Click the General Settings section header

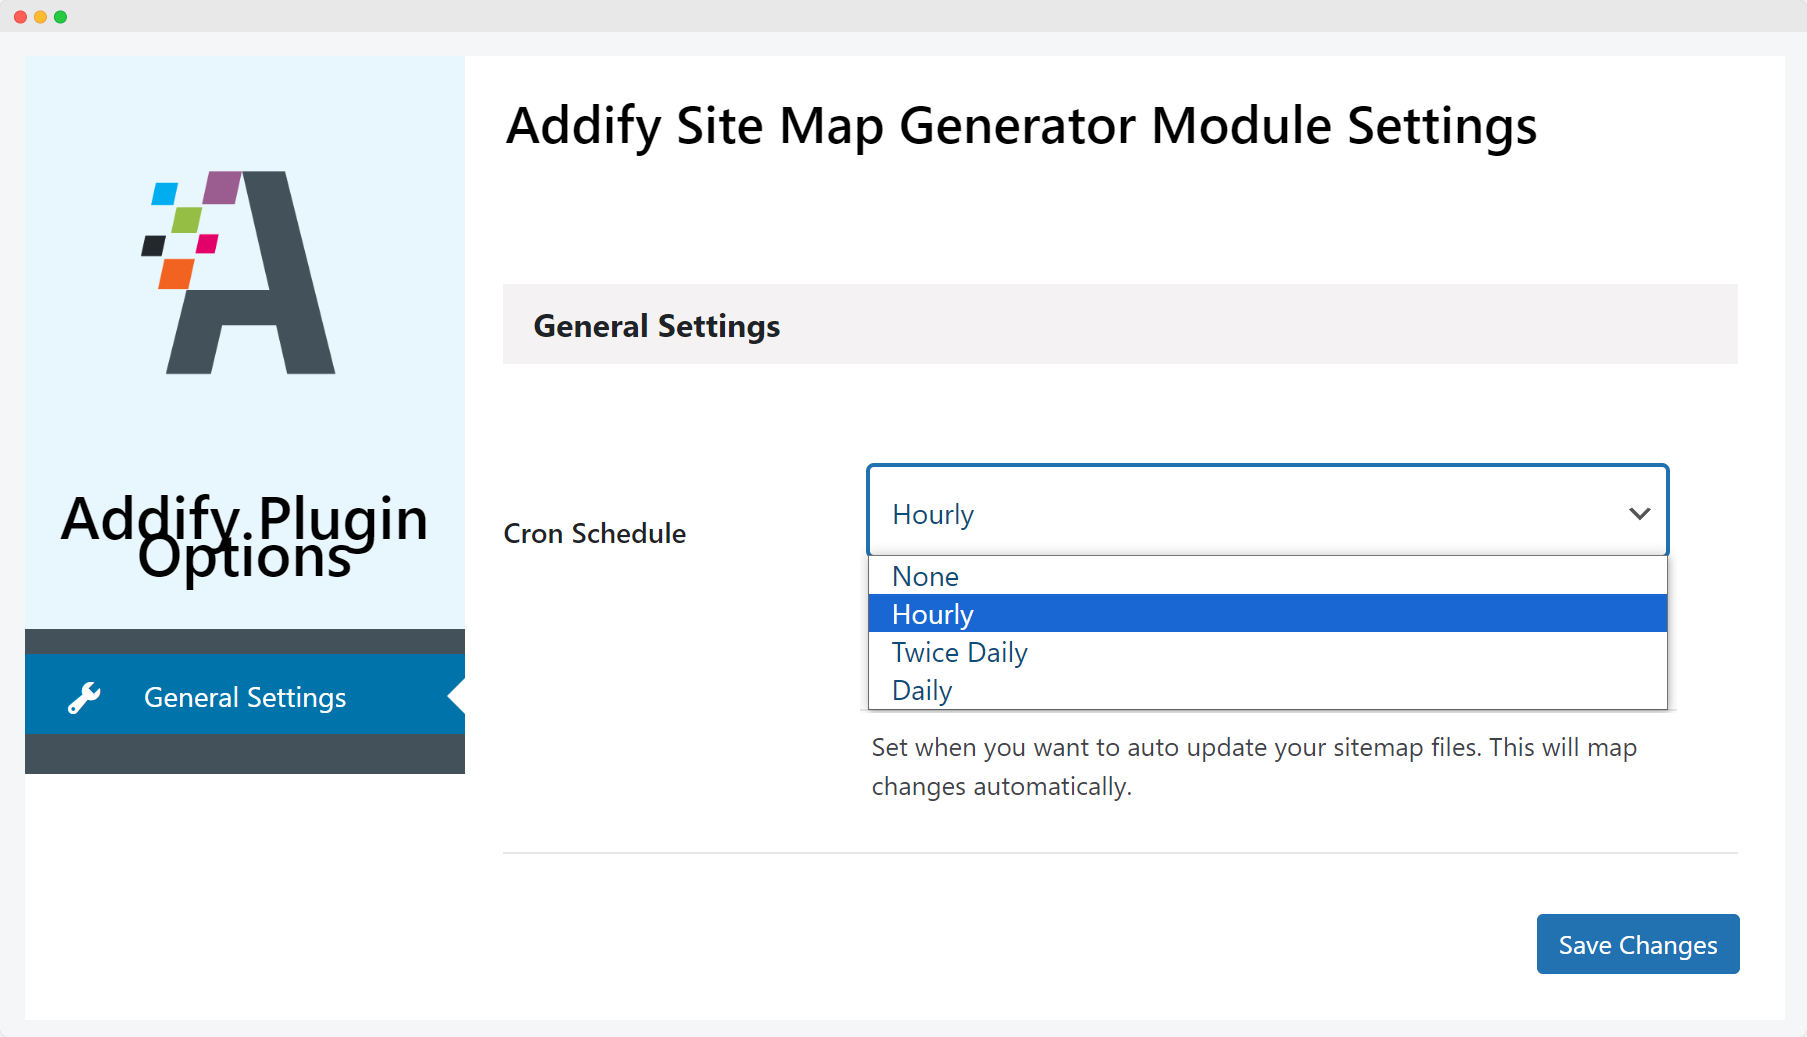point(1120,324)
